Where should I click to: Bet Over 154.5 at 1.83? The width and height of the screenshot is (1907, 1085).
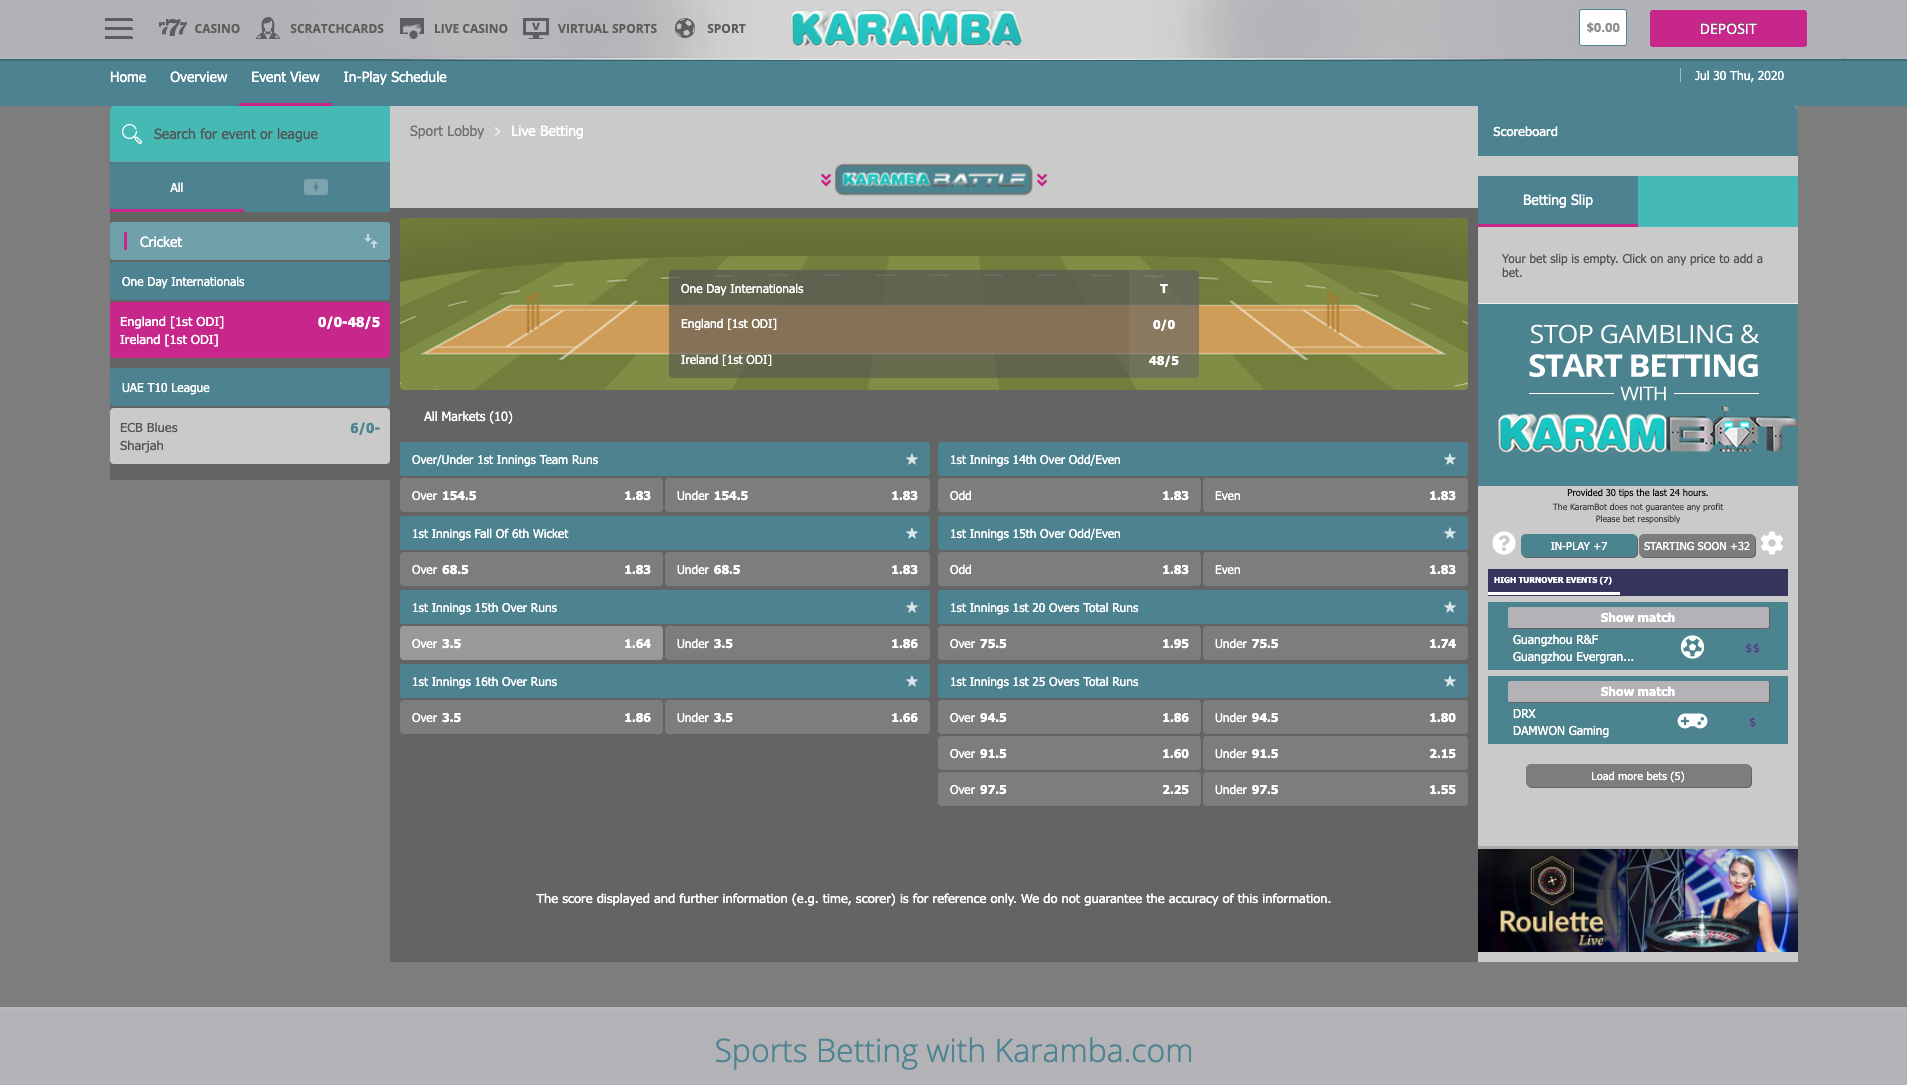point(531,495)
